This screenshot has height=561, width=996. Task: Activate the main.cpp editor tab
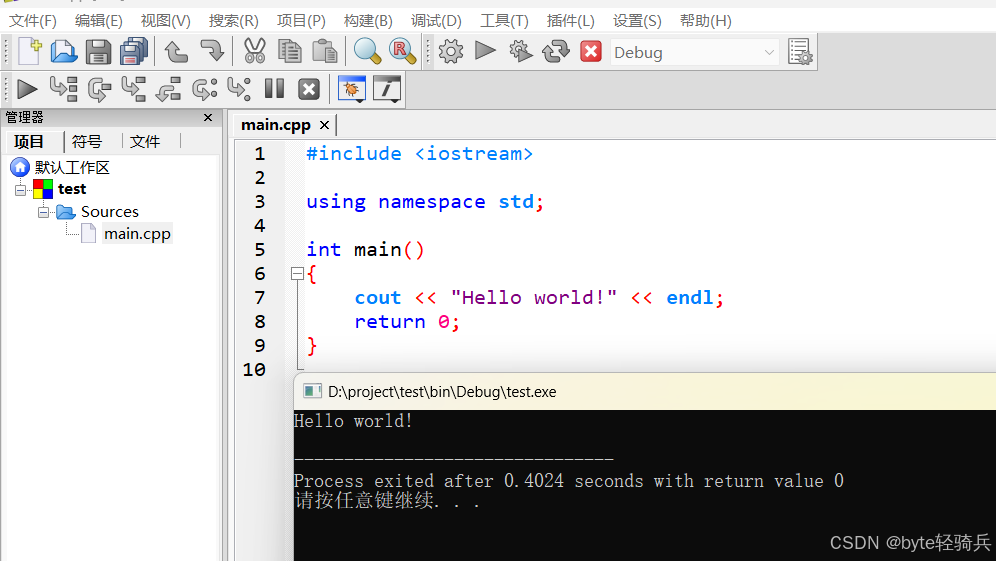pyautogui.click(x=276, y=125)
